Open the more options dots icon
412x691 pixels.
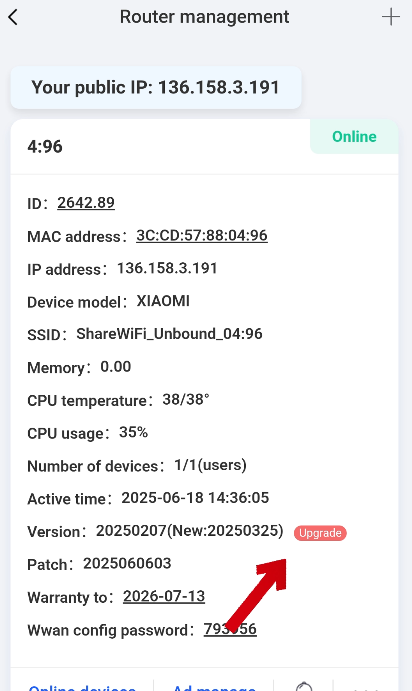point(367,687)
